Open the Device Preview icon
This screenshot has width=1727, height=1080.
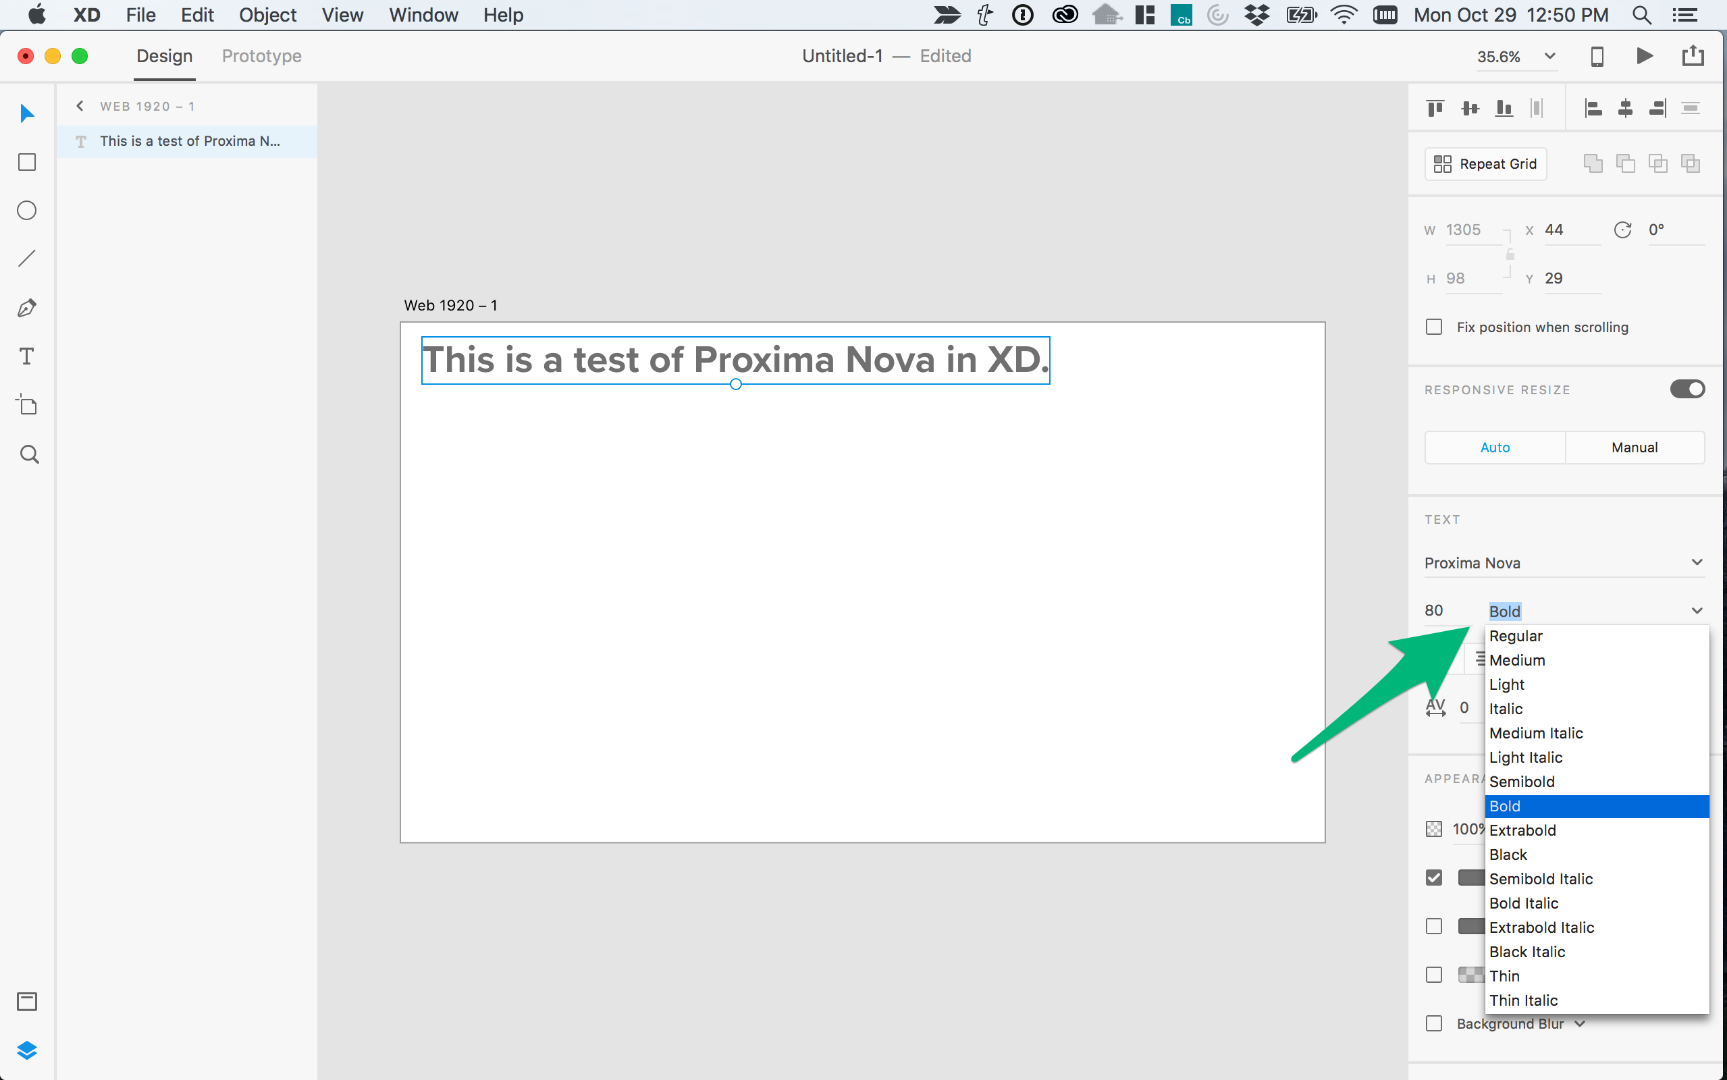(1597, 57)
